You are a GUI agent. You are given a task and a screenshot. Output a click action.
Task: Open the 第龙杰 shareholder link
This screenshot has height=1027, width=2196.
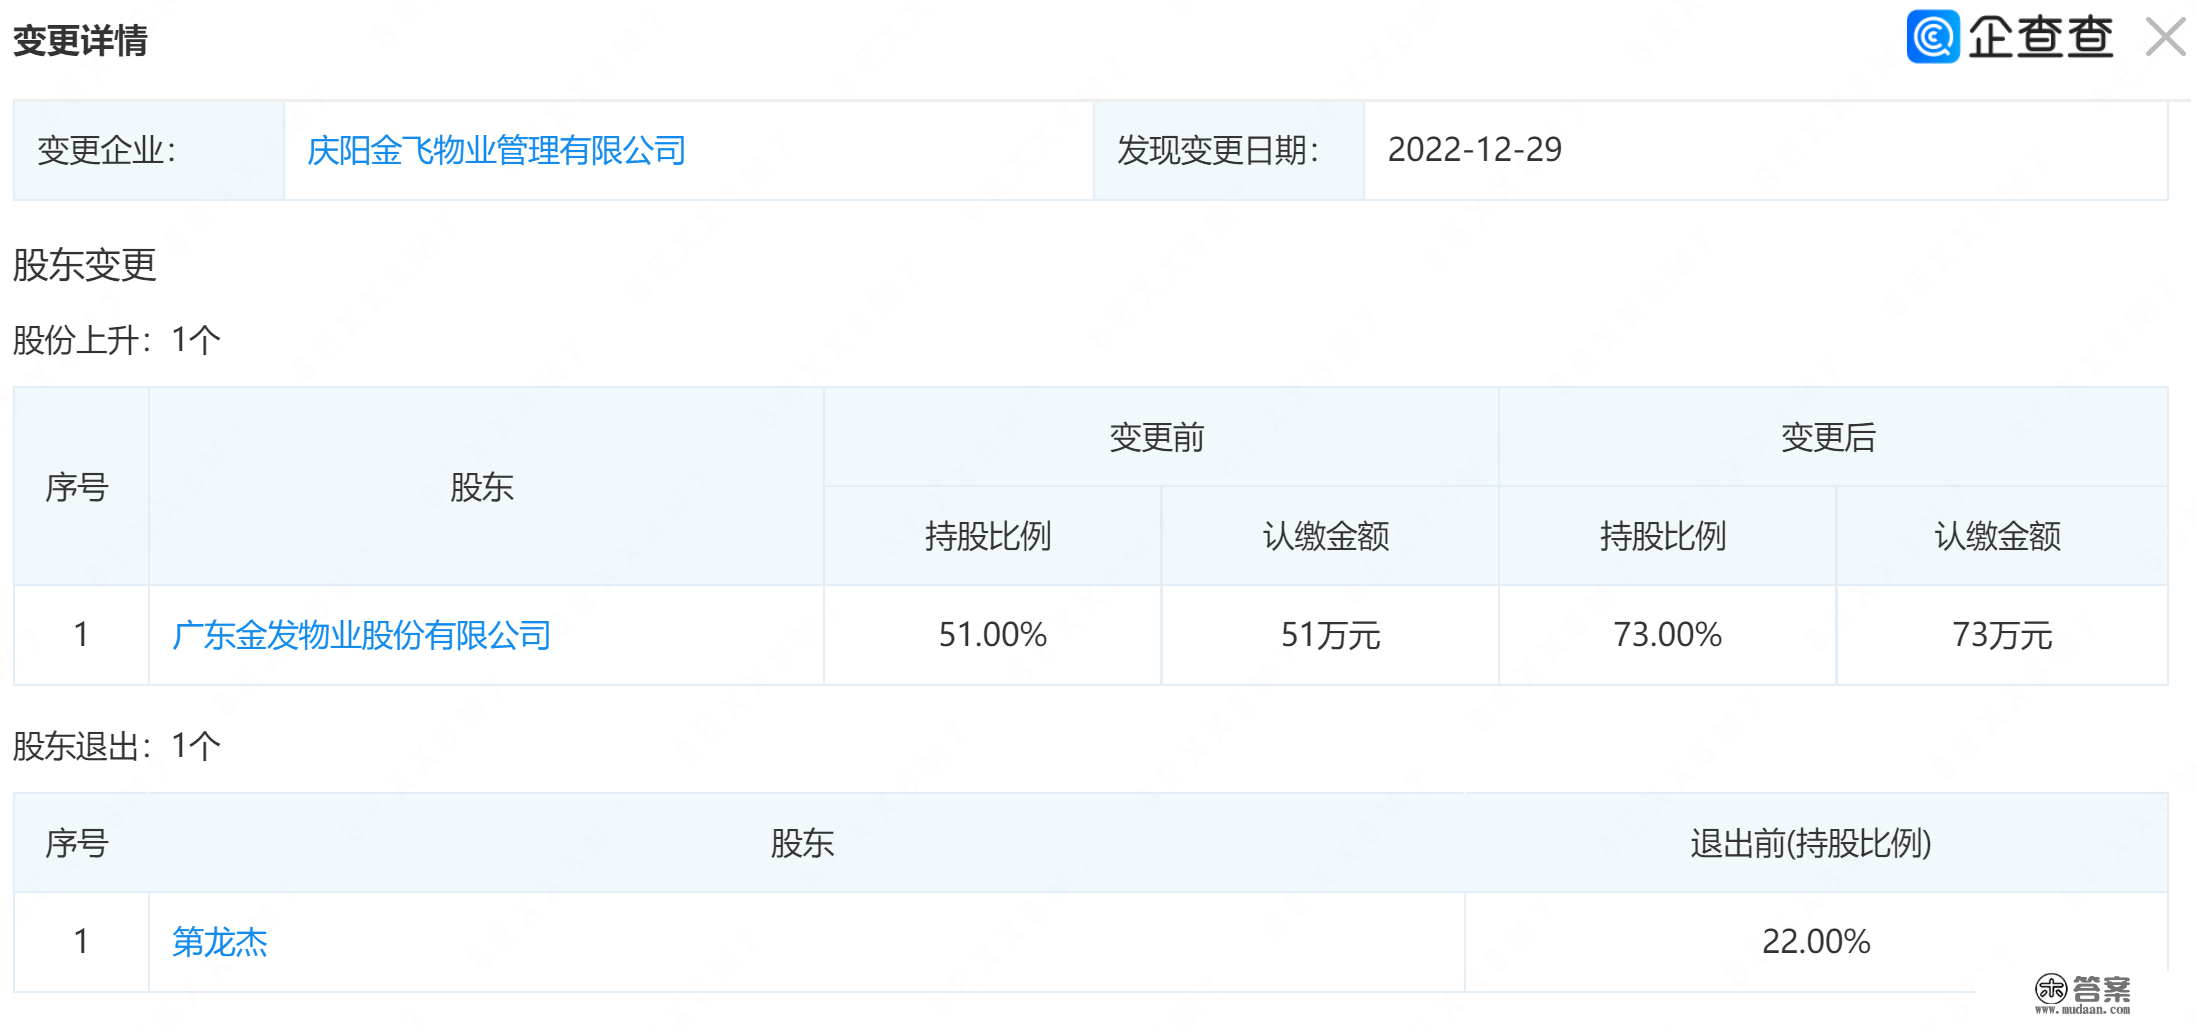coord(220,942)
